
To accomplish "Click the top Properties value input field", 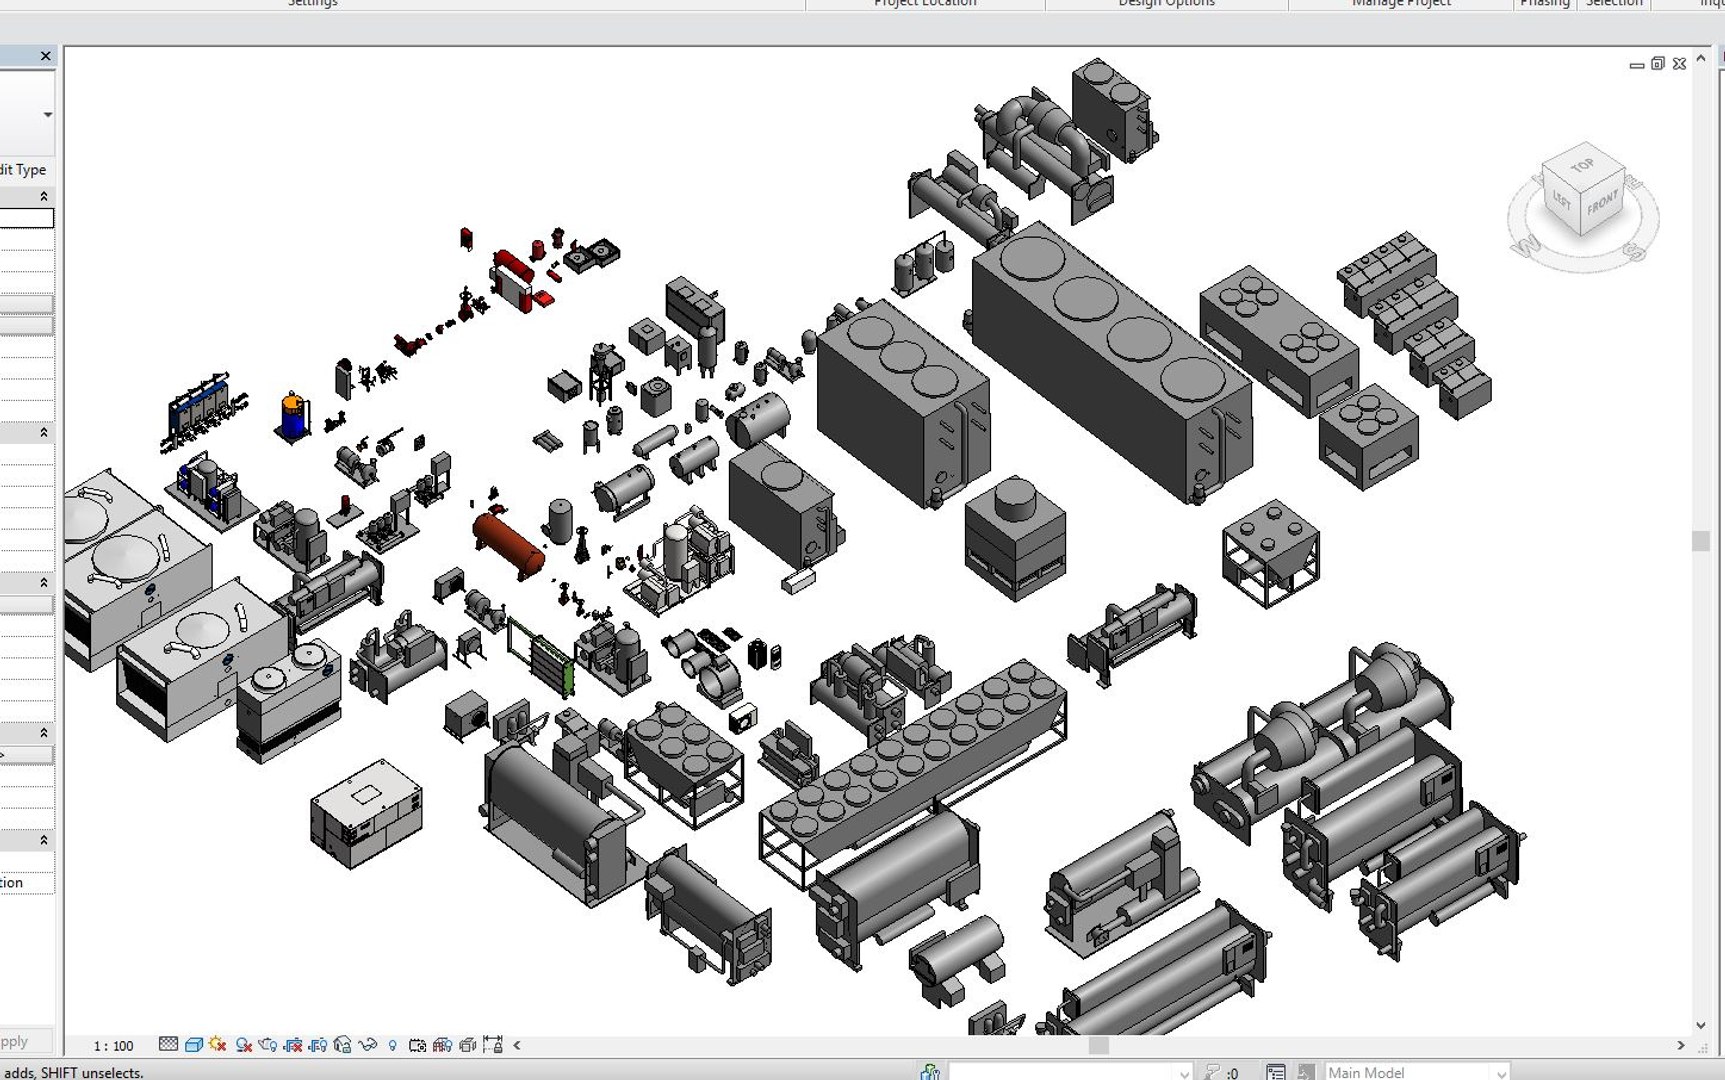I will click(27, 218).
